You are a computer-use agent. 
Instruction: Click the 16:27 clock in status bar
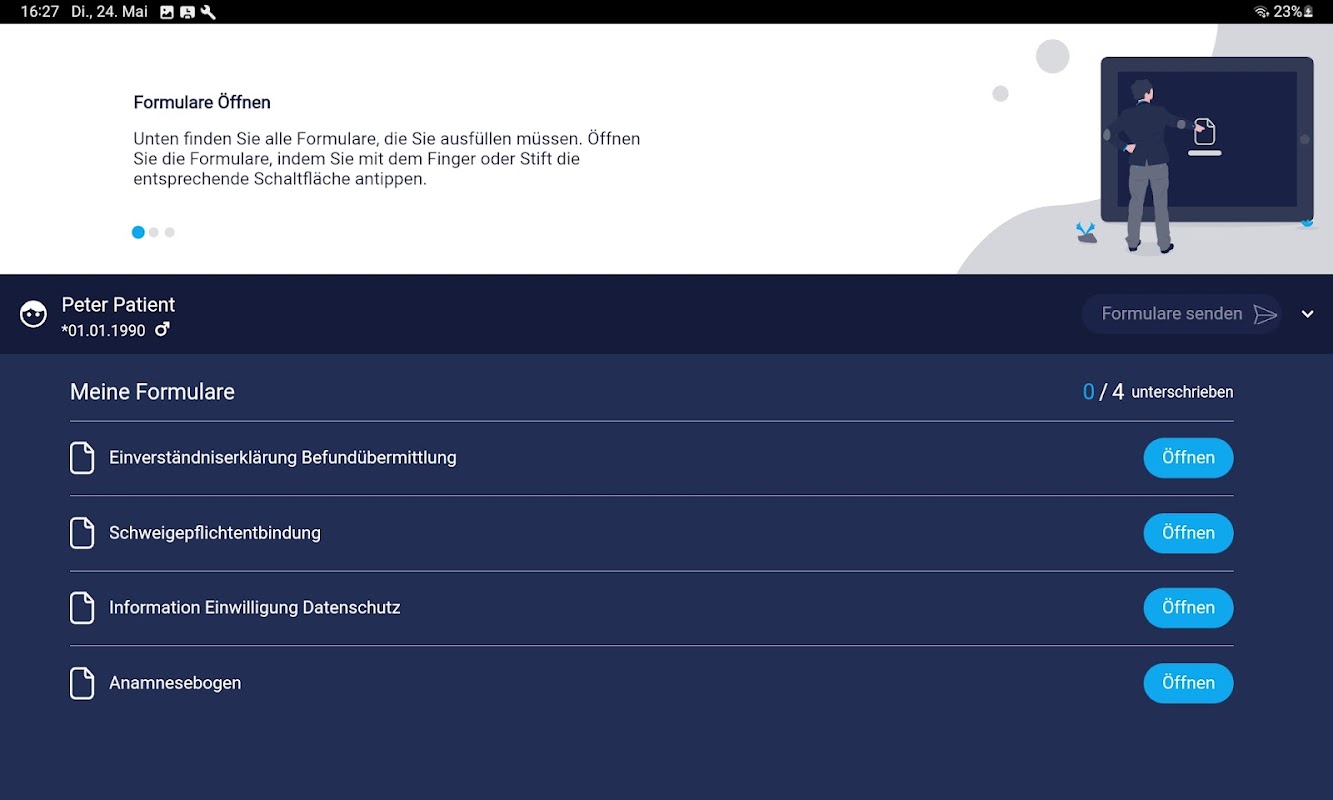tap(39, 12)
